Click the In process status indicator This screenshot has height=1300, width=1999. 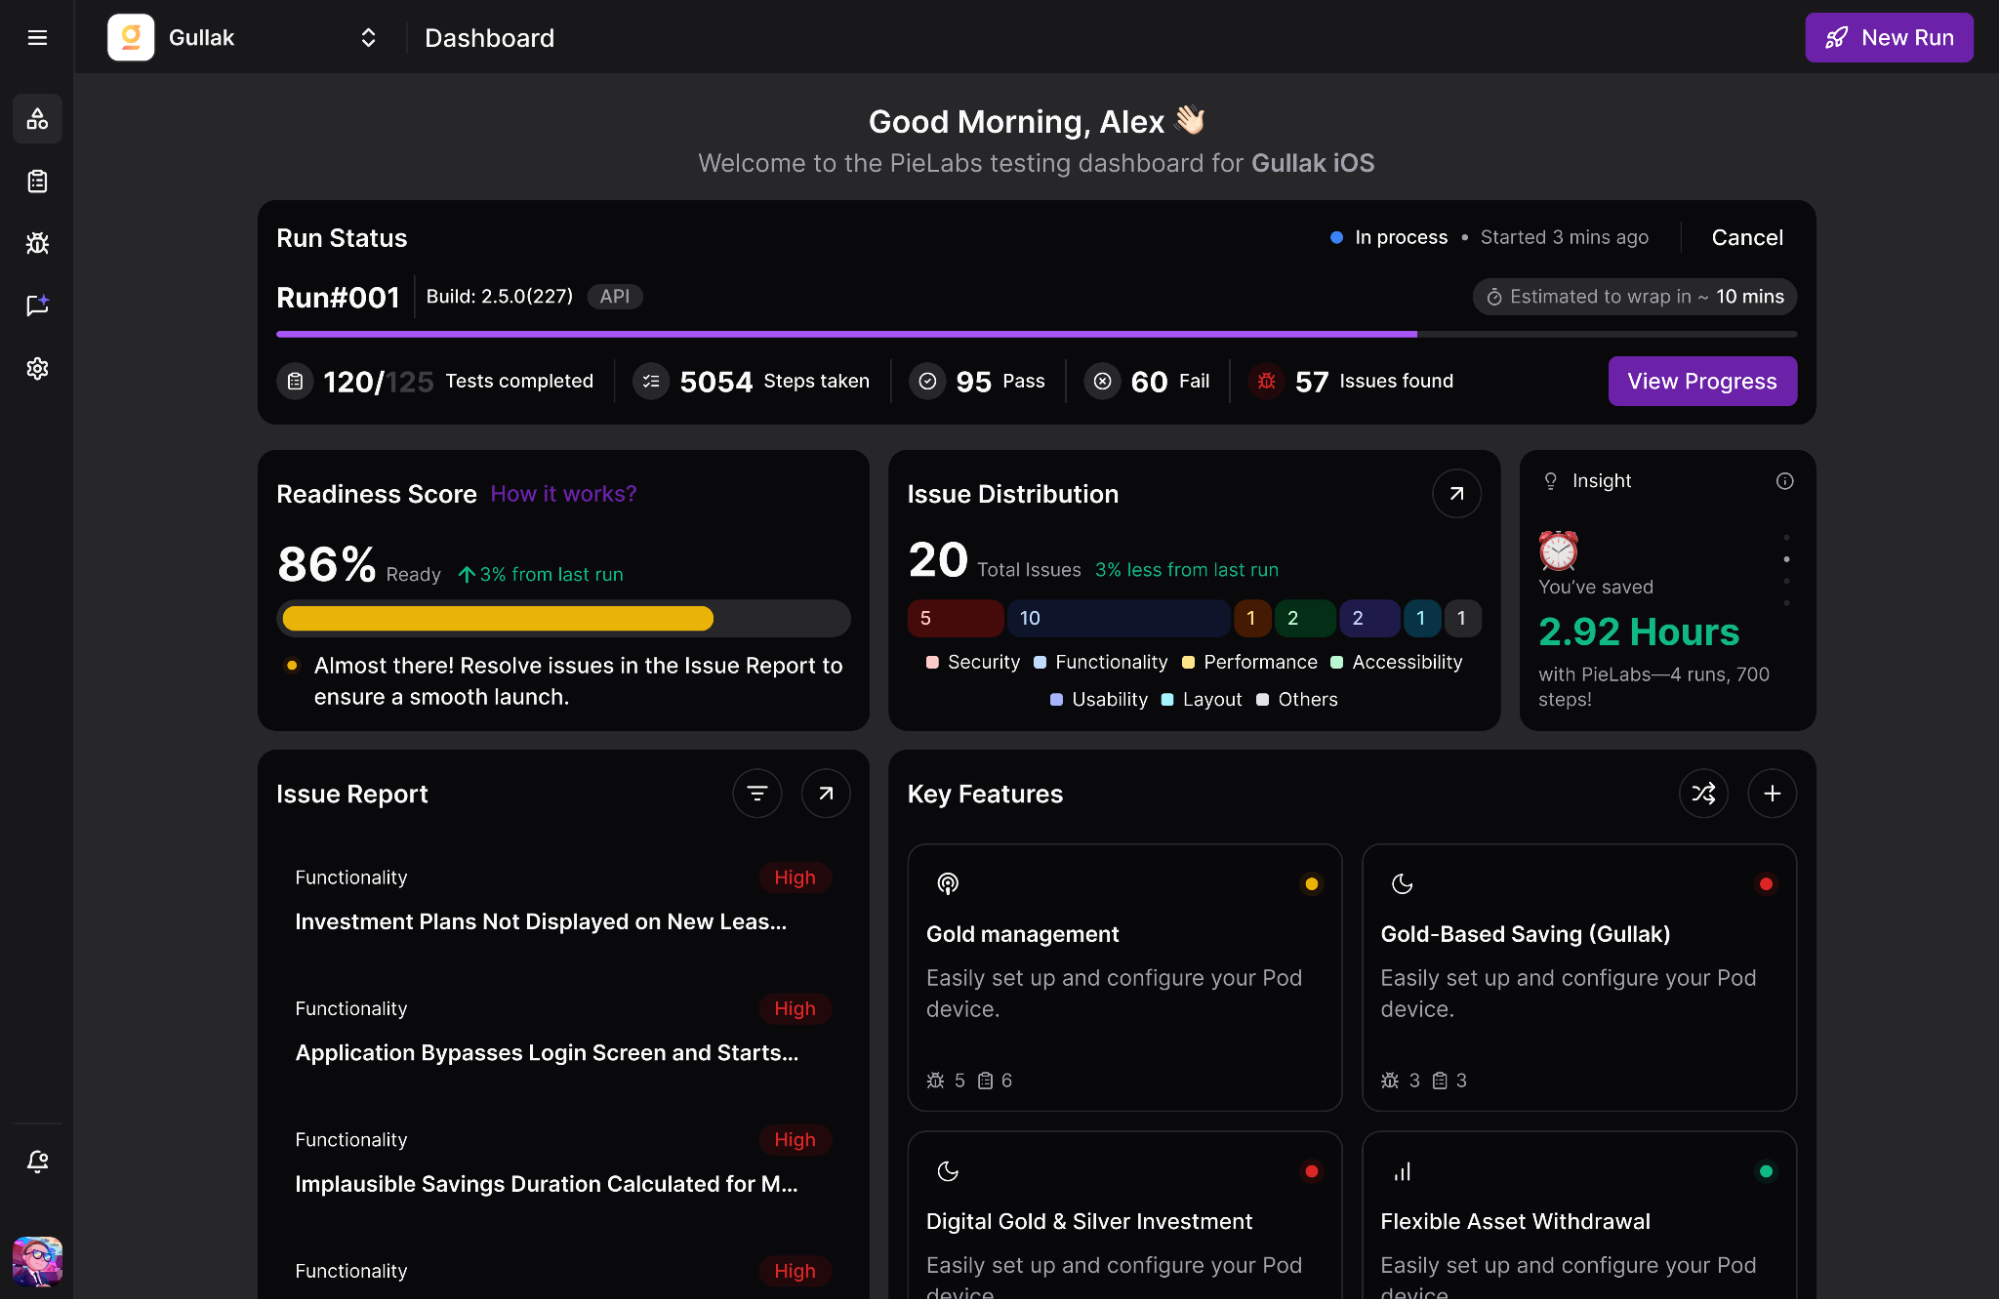pos(1388,237)
